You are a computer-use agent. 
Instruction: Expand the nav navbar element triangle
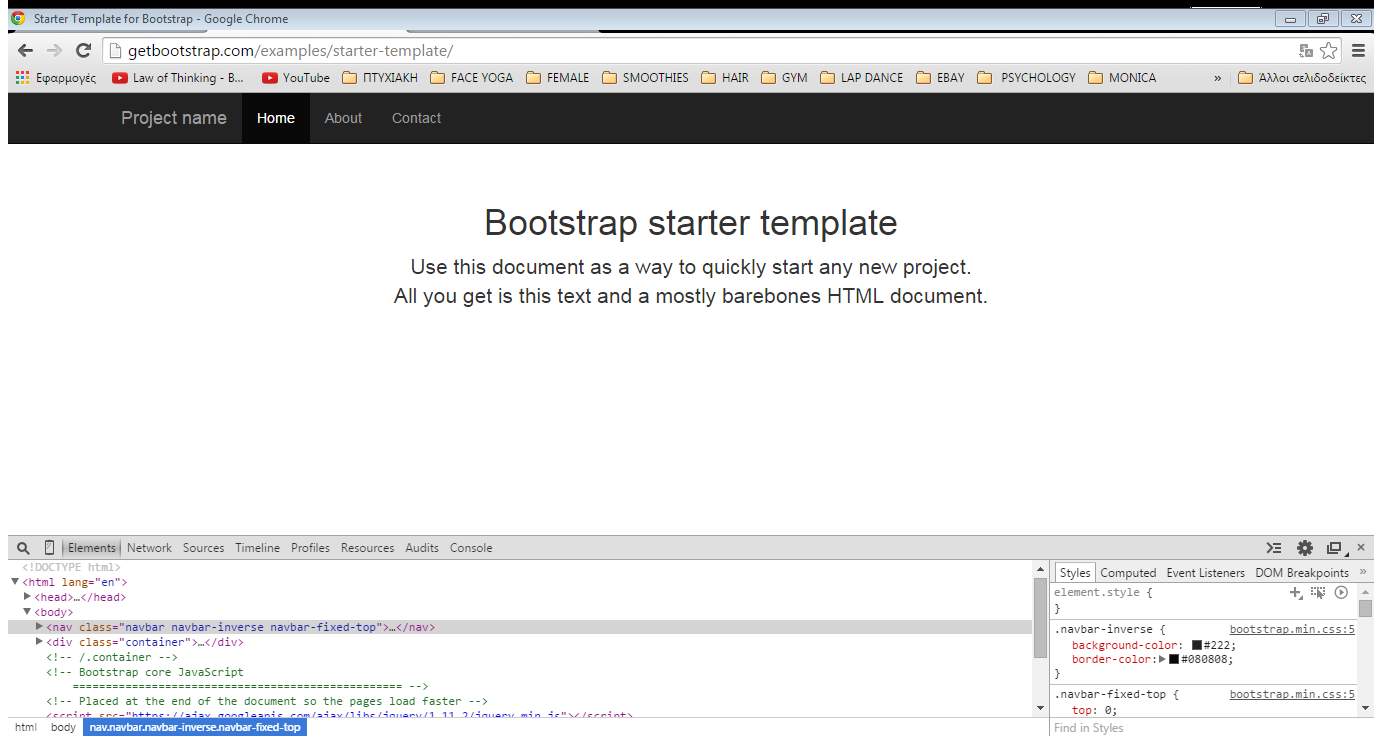pyautogui.click(x=40, y=627)
